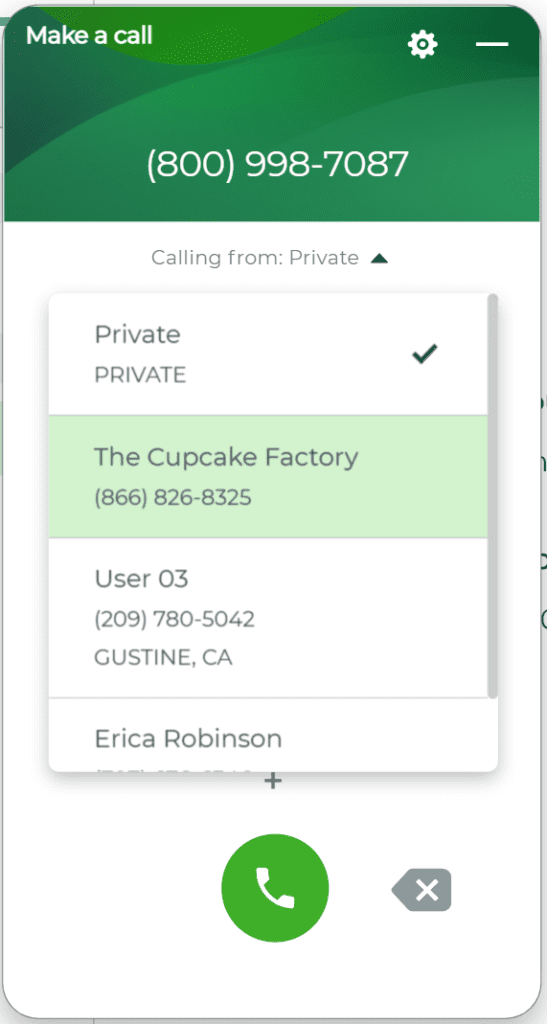Delete last digit with backspace icon
Screen dimensions: 547x1024
[x=422, y=889]
